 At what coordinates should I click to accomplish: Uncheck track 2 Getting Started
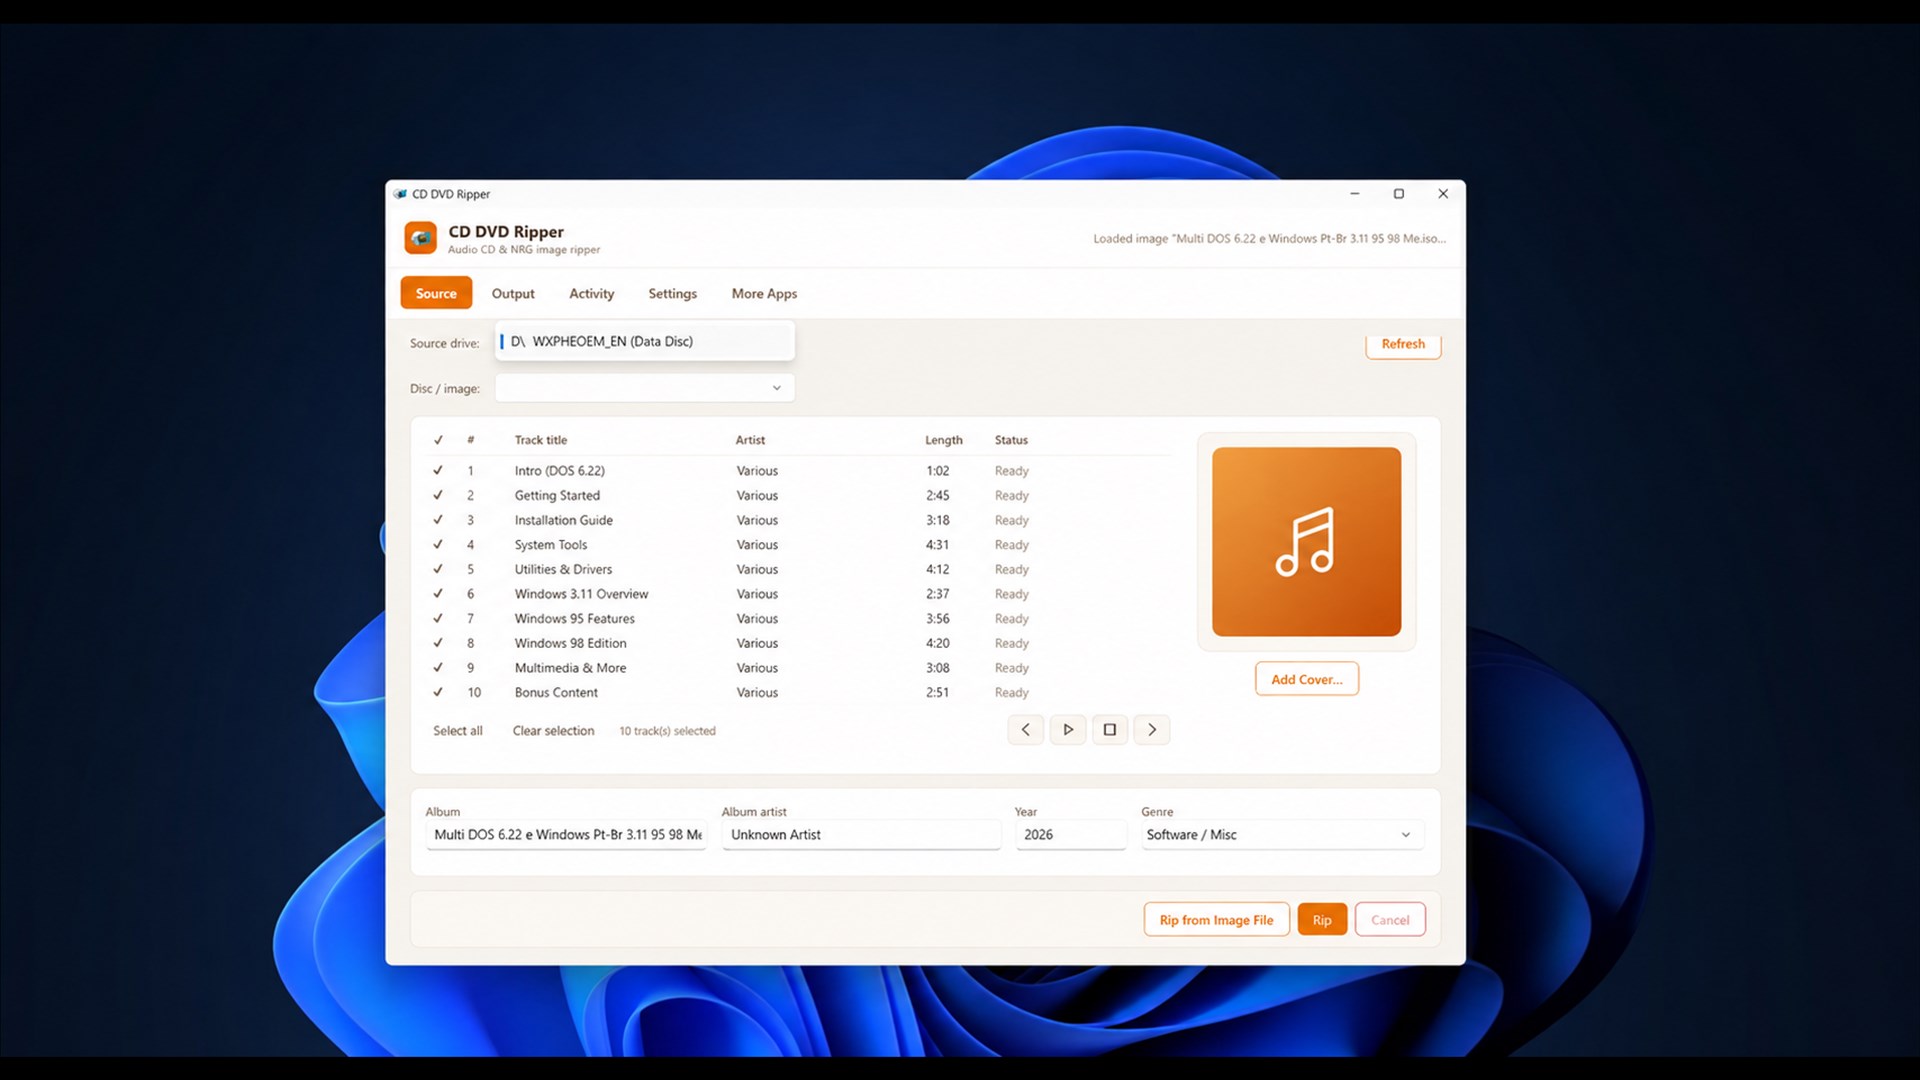[x=438, y=495]
